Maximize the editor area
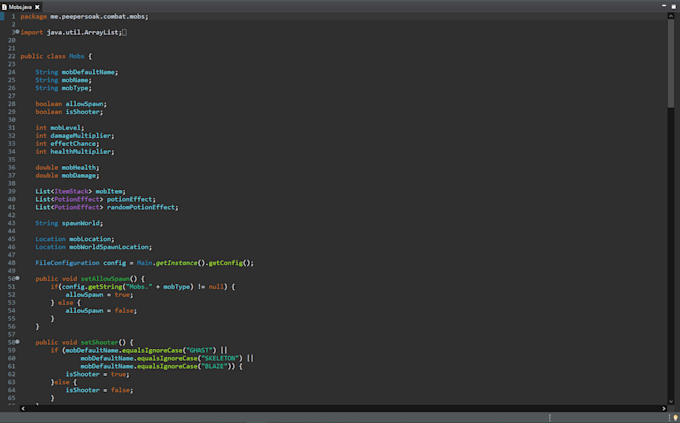Viewport: 680px width, 423px height. pyautogui.click(x=673, y=7)
